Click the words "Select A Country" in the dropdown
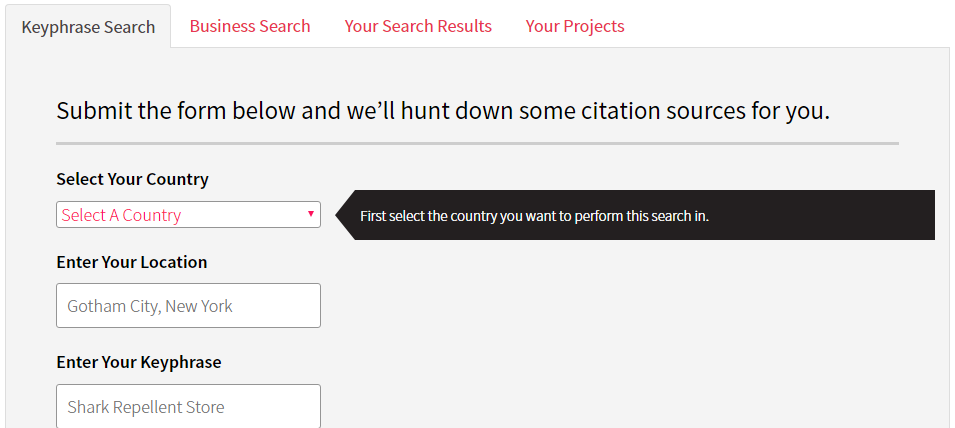 pyautogui.click(x=121, y=215)
